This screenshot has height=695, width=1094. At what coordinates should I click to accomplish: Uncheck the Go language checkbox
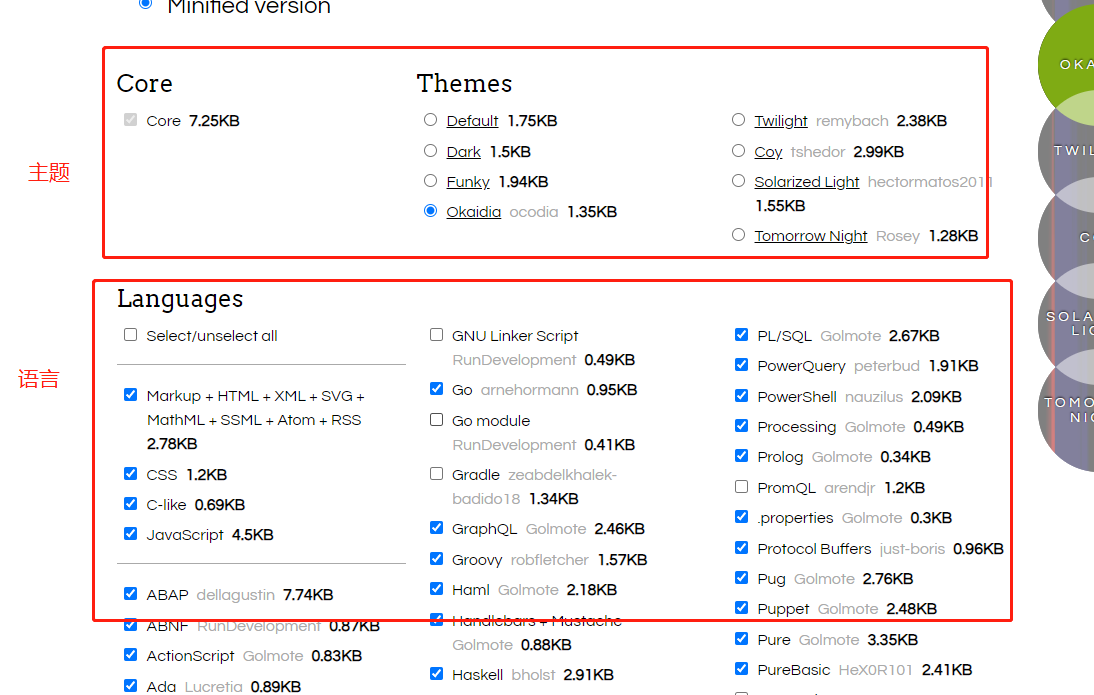coord(437,389)
